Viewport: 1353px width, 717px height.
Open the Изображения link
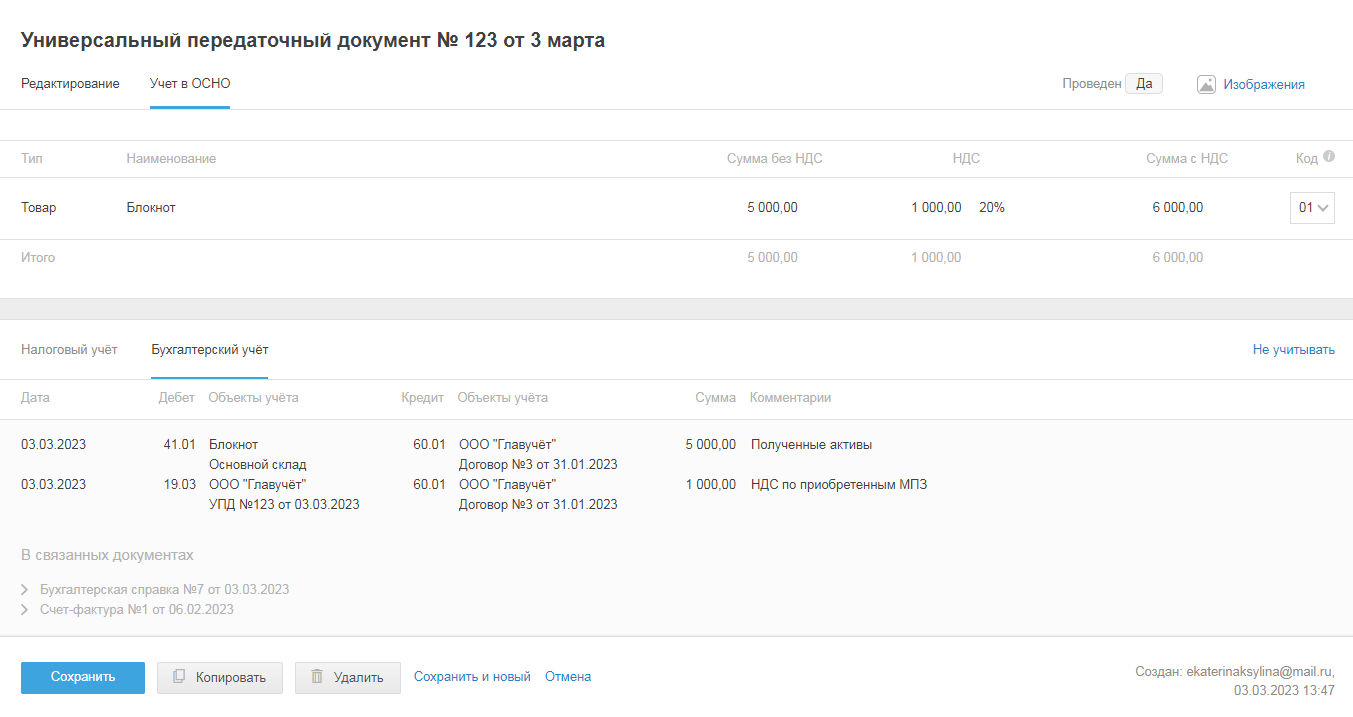point(1264,85)
